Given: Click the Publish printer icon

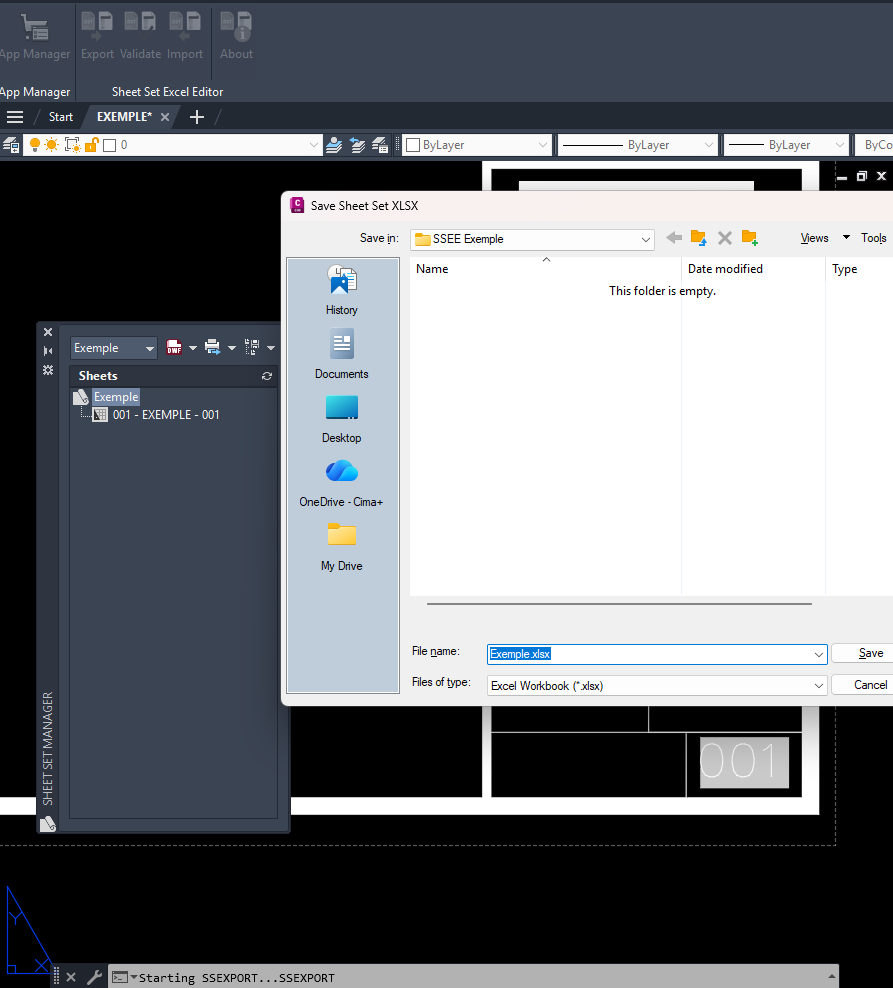Looking at the screenshot, I should pyautogui.click(x=213, y=347).
